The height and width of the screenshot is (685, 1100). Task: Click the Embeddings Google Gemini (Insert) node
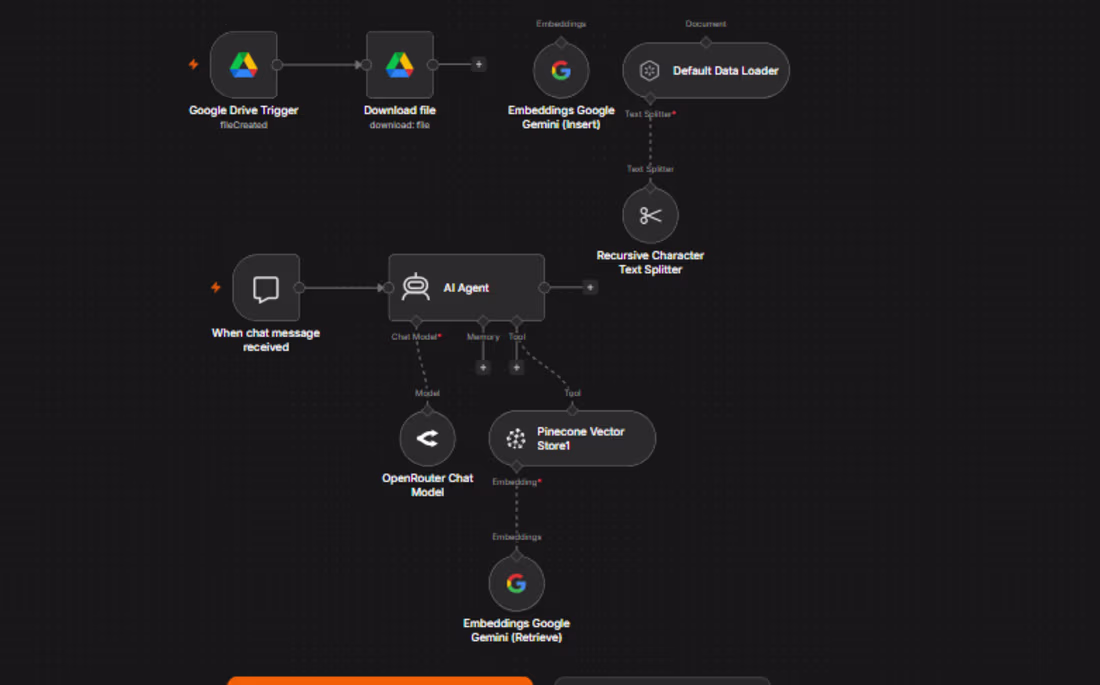tap(561, 70)
